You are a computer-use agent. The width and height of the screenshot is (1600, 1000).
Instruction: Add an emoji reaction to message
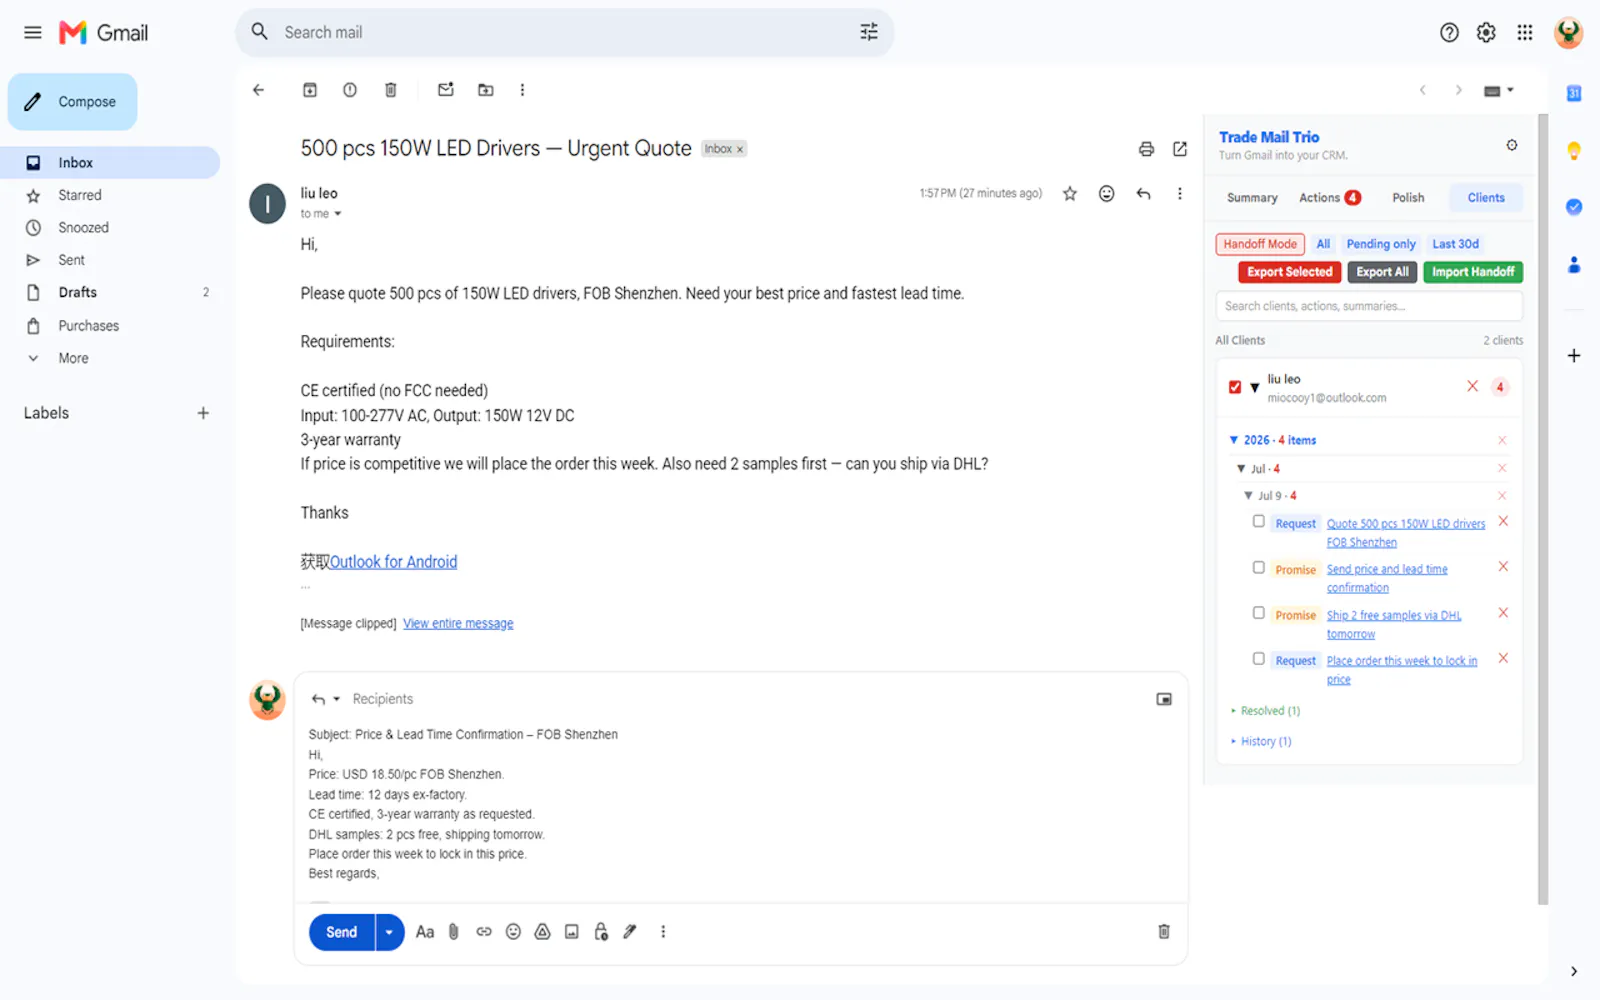tap(1106, 194)
